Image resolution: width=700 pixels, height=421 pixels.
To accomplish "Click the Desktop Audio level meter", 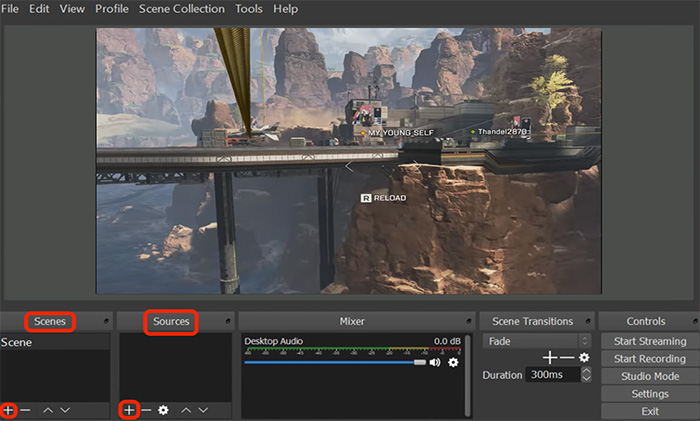I will click(x=353, y=350).
